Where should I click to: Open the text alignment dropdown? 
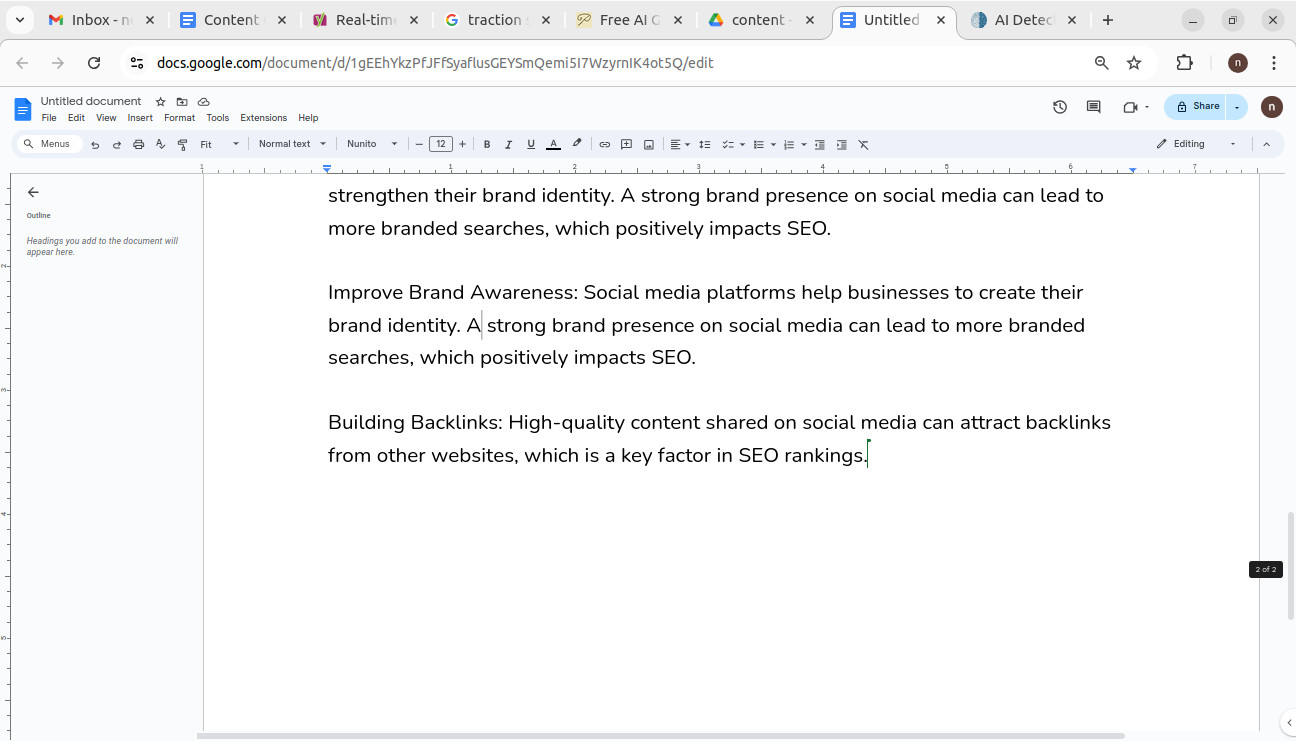click(x=680, y=145)
